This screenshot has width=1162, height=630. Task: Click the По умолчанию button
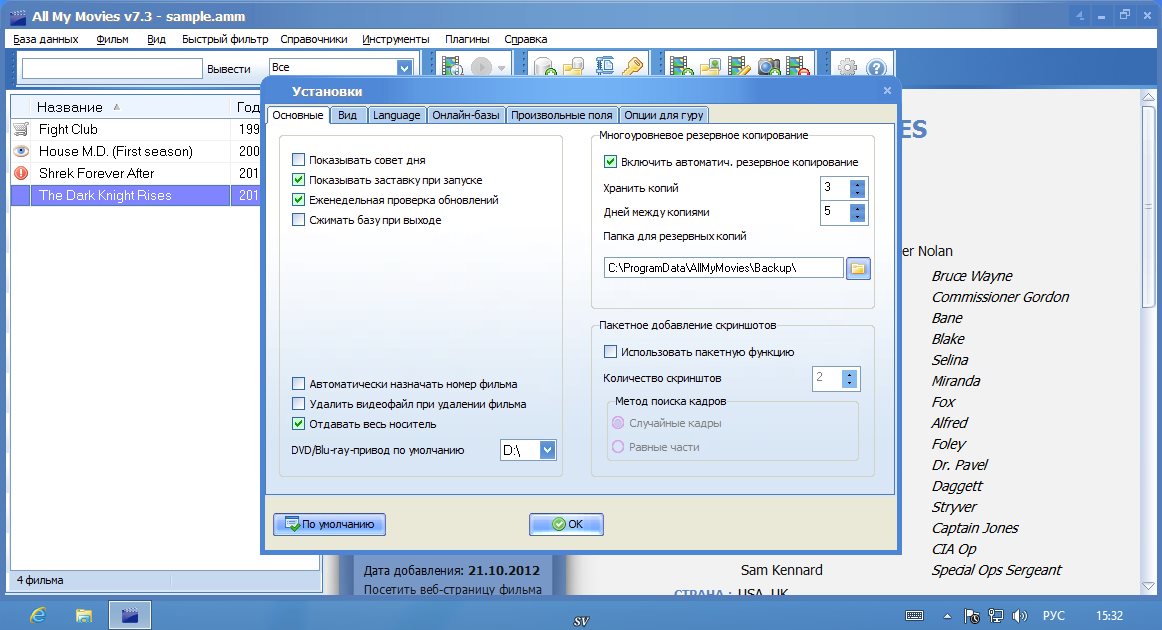(x=329, y=524)
